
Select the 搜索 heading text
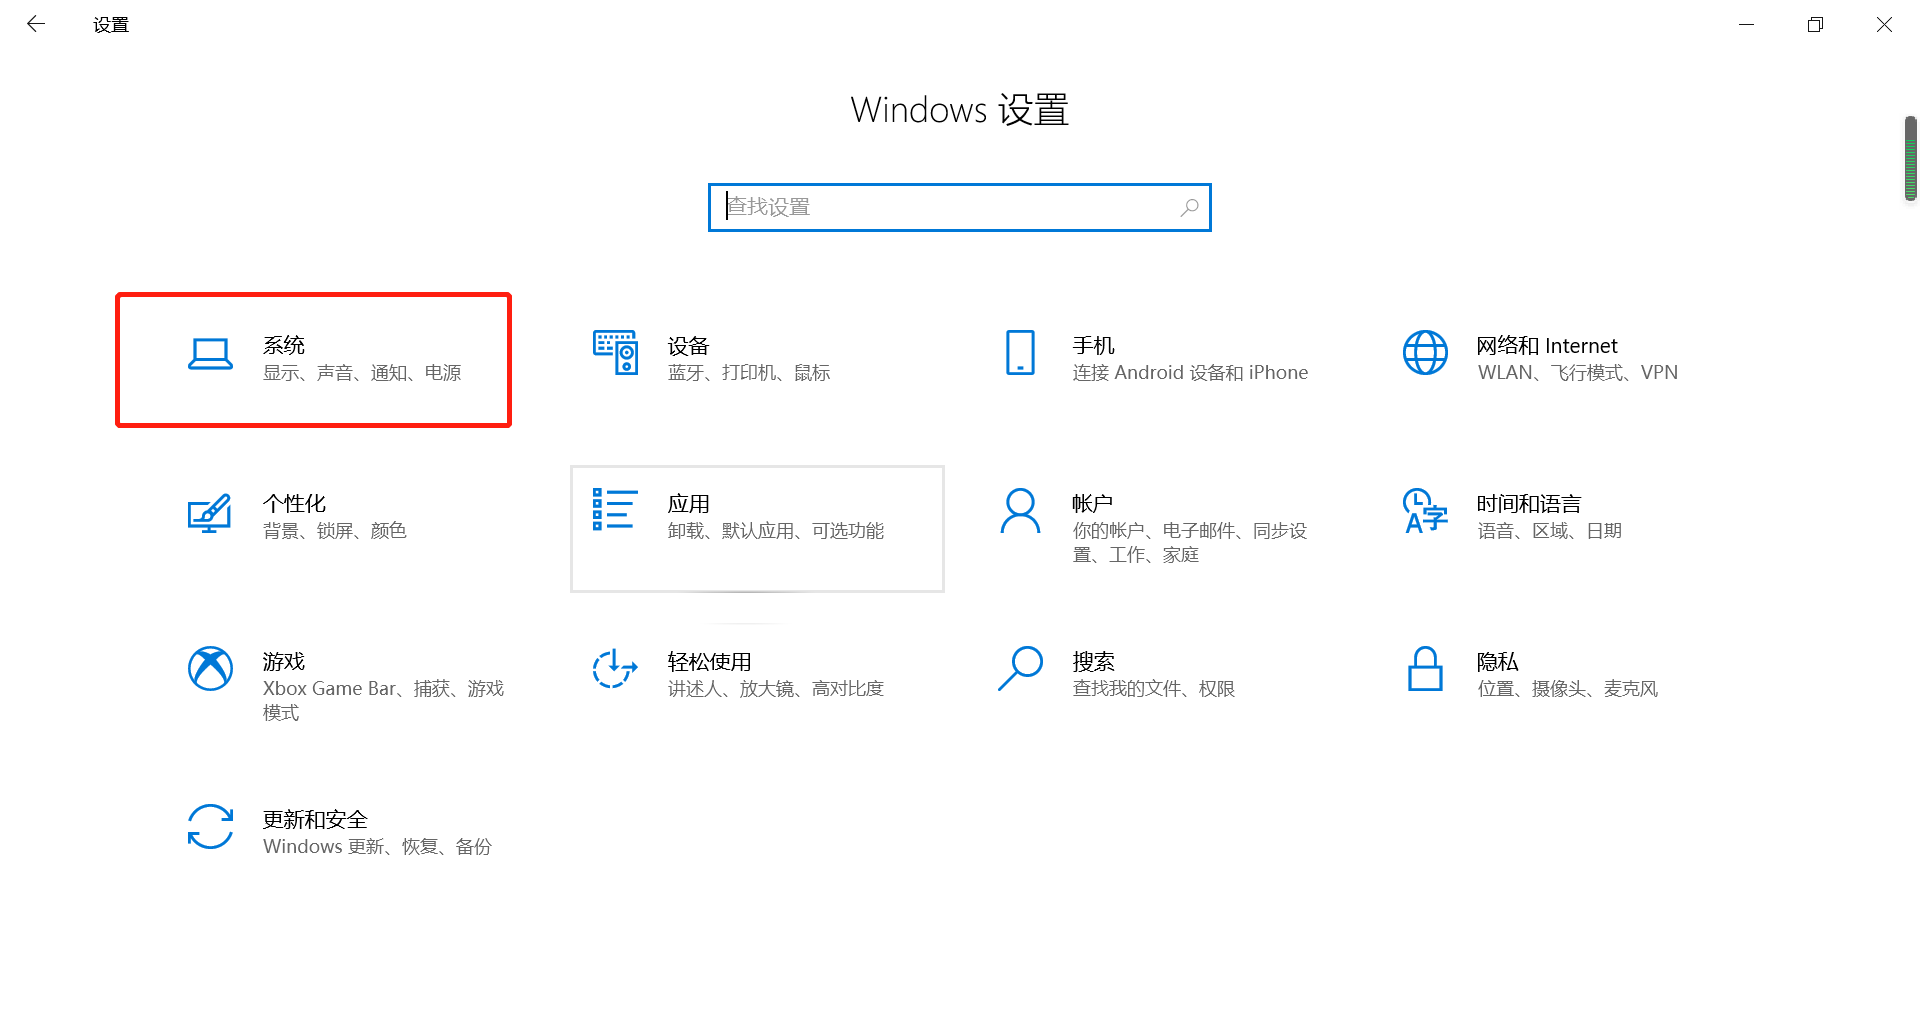pos(1093,661)
